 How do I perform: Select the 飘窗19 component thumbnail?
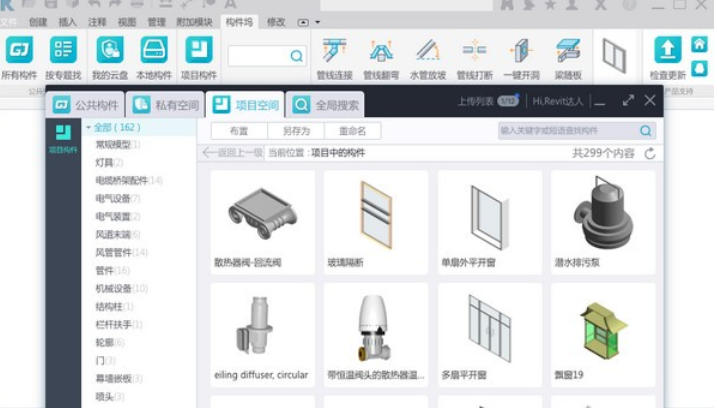603,335
